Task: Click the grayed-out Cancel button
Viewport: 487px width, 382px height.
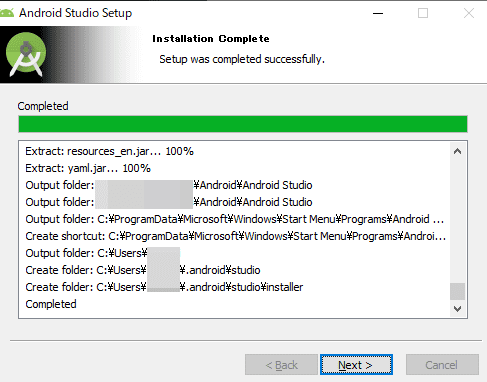Action: click(442, 365)
